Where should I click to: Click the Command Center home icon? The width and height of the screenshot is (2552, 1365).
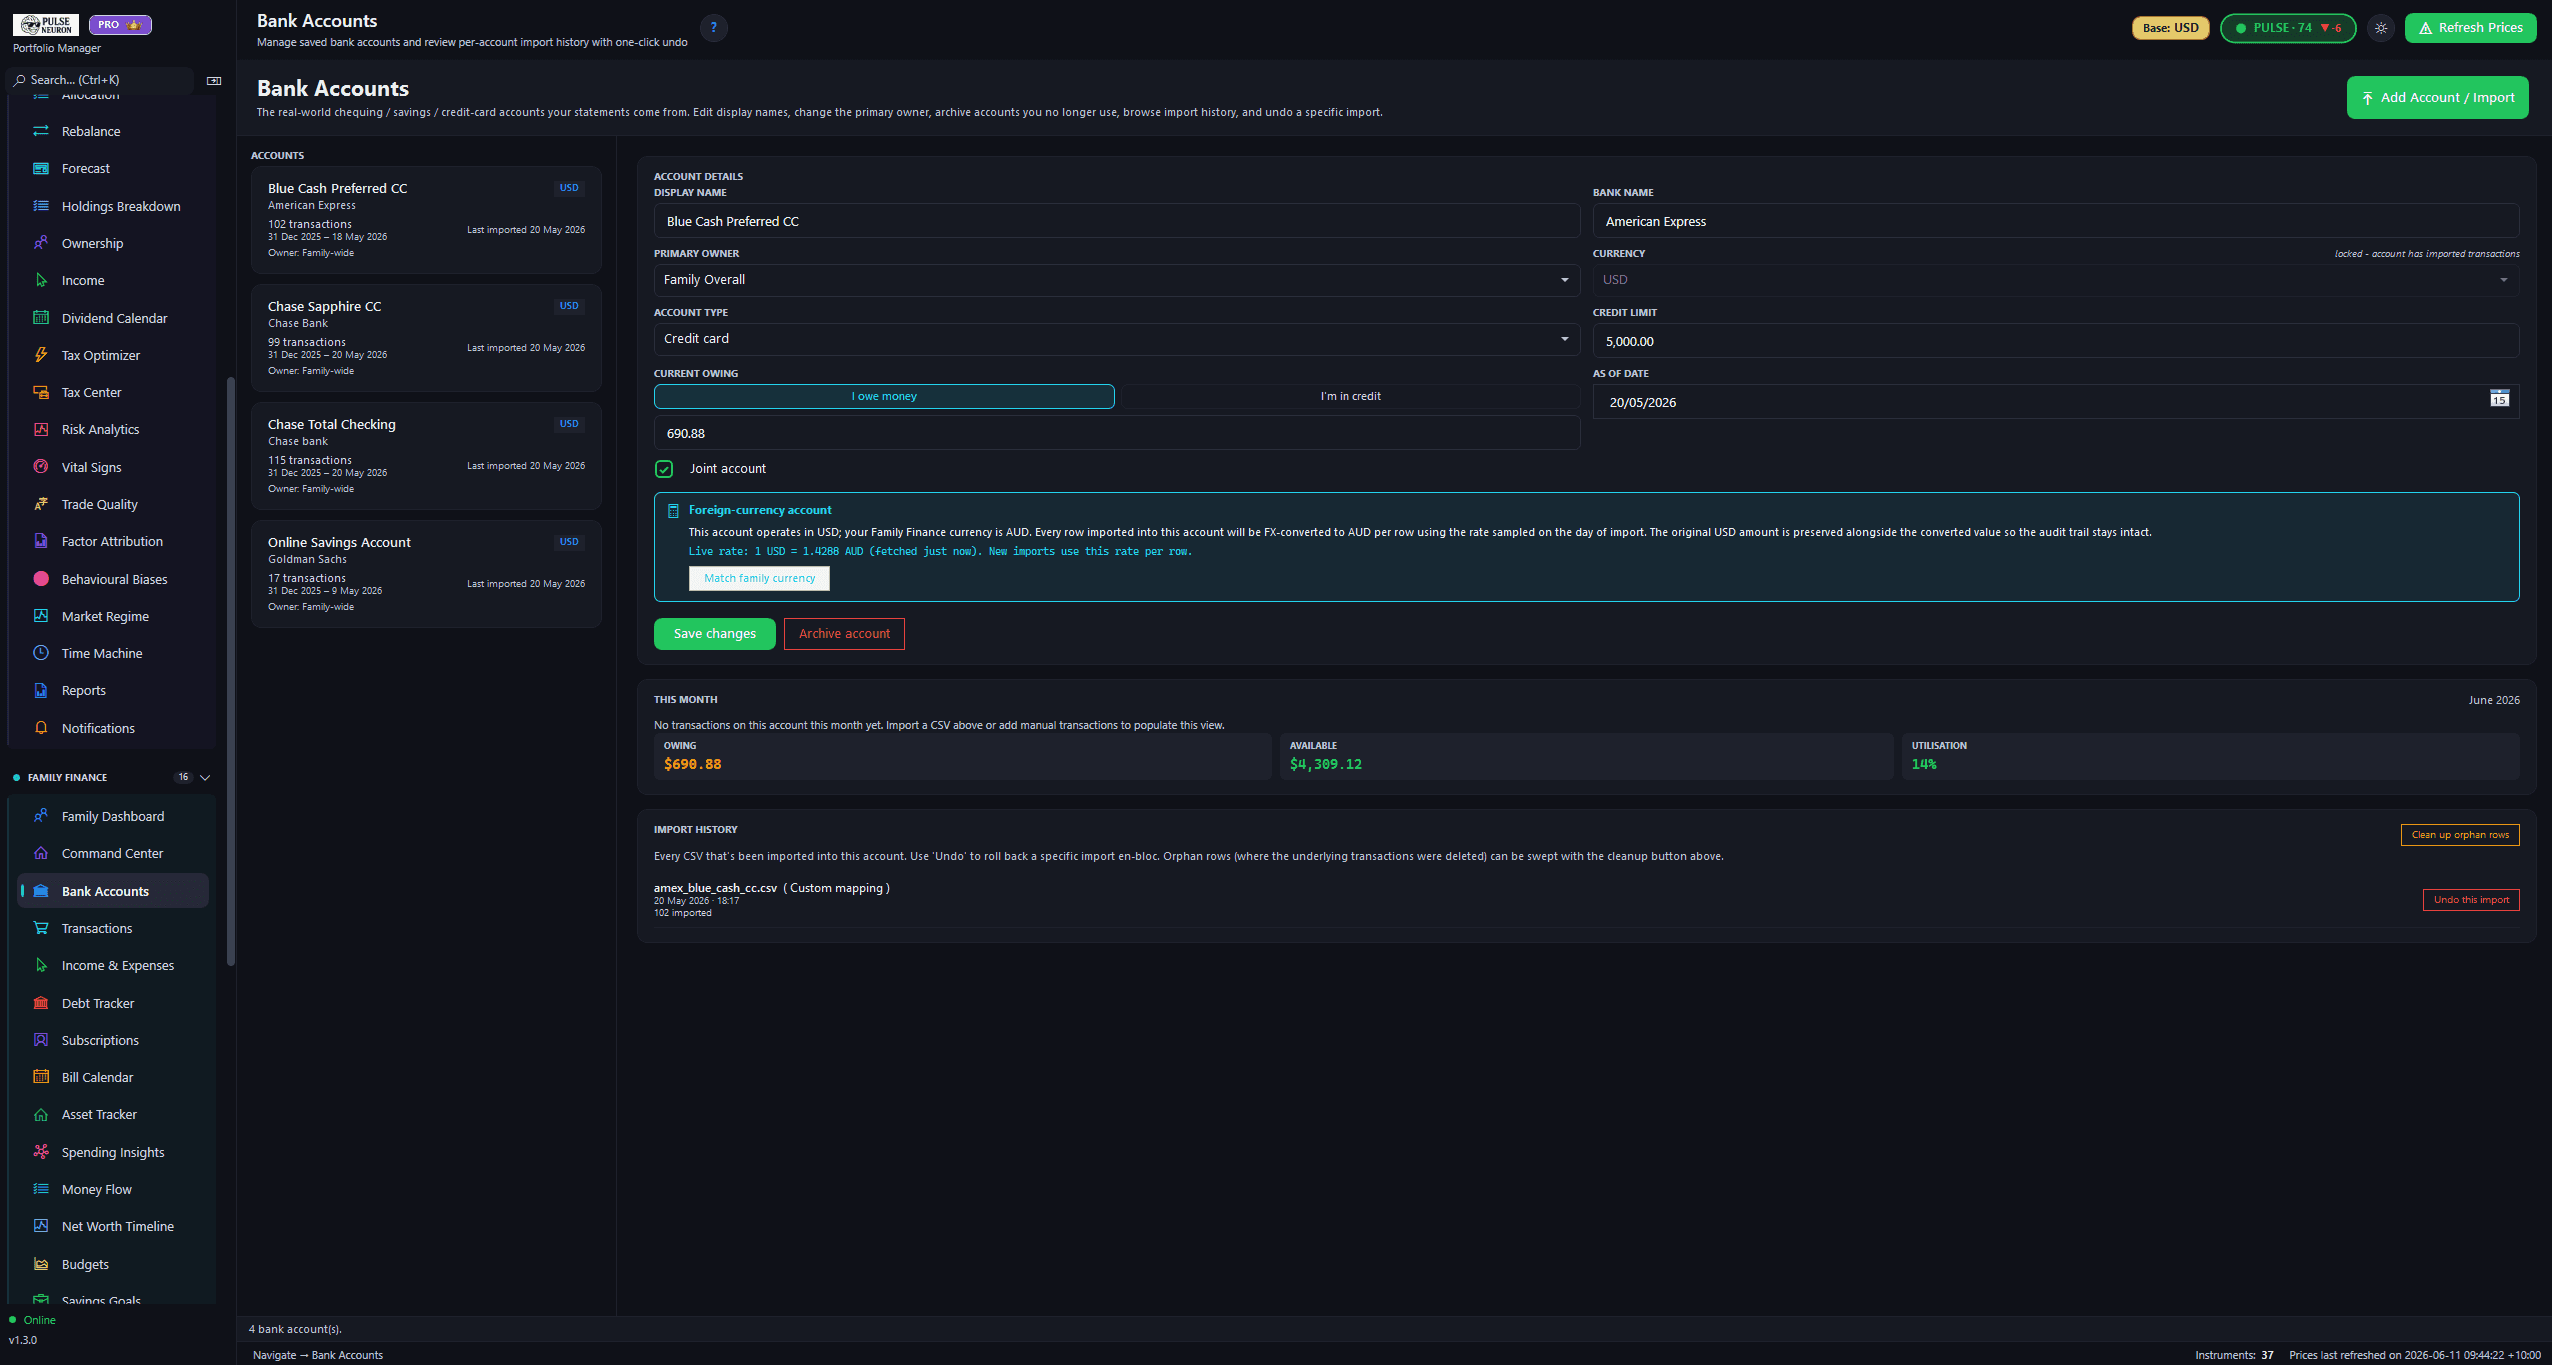[41, 853]
